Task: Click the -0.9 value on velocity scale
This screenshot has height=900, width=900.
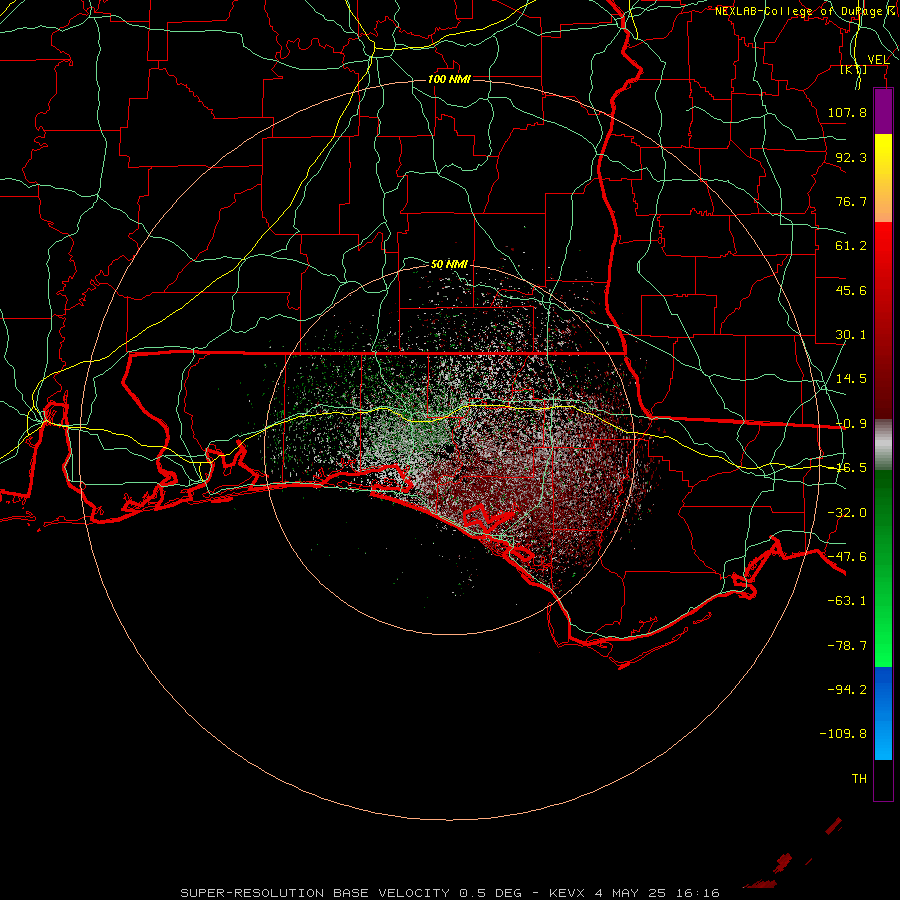Action: tap(851, 424)
